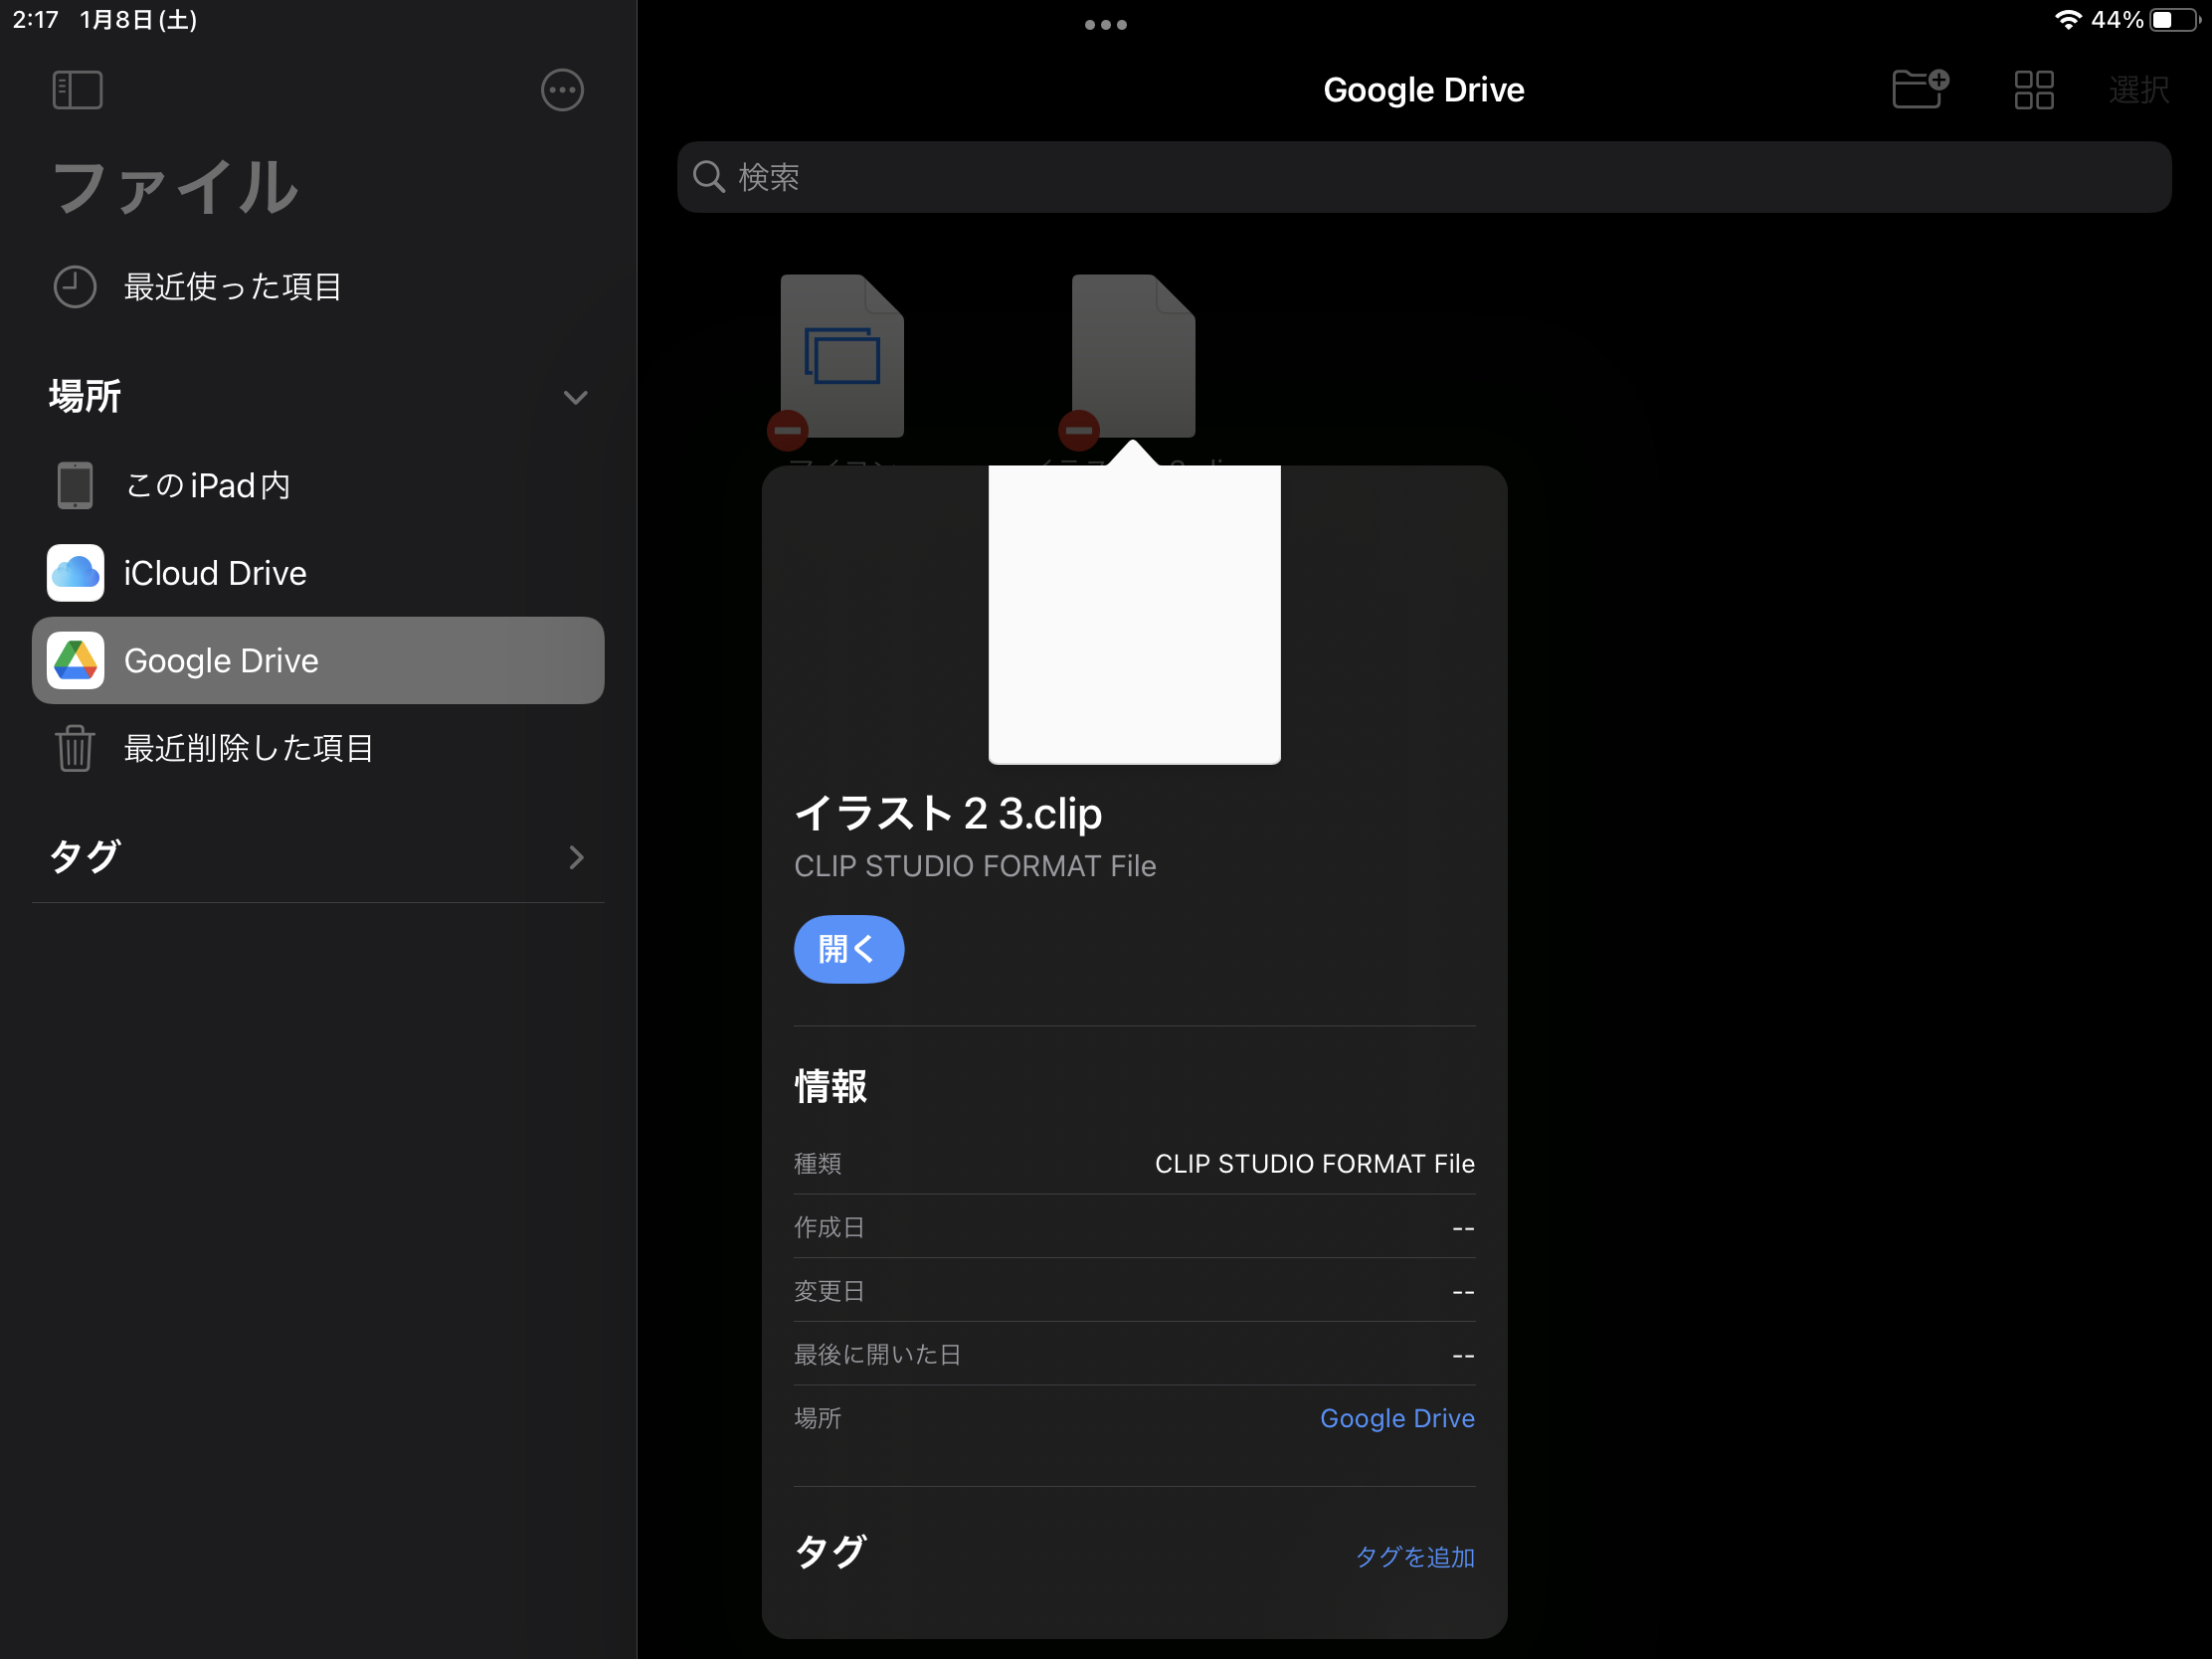Toggle the sidebar panel icon
The width and height of the screenshot is (2212, 1659).
coord(77,90)
